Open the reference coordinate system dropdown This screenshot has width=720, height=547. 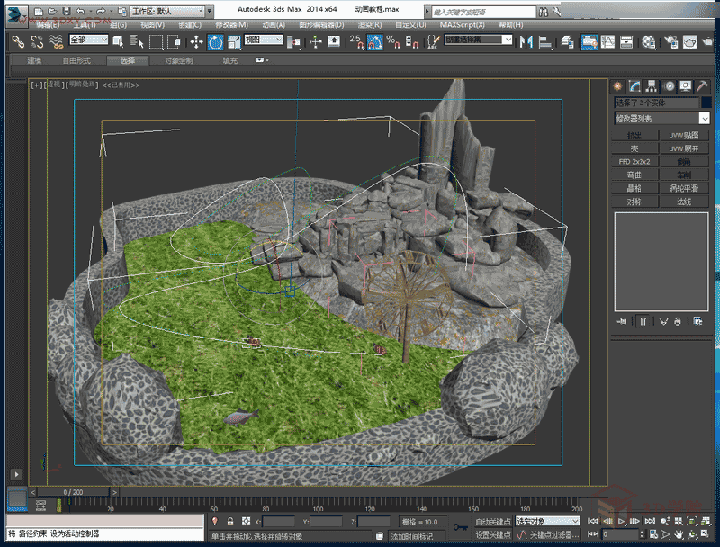[265, 41]
